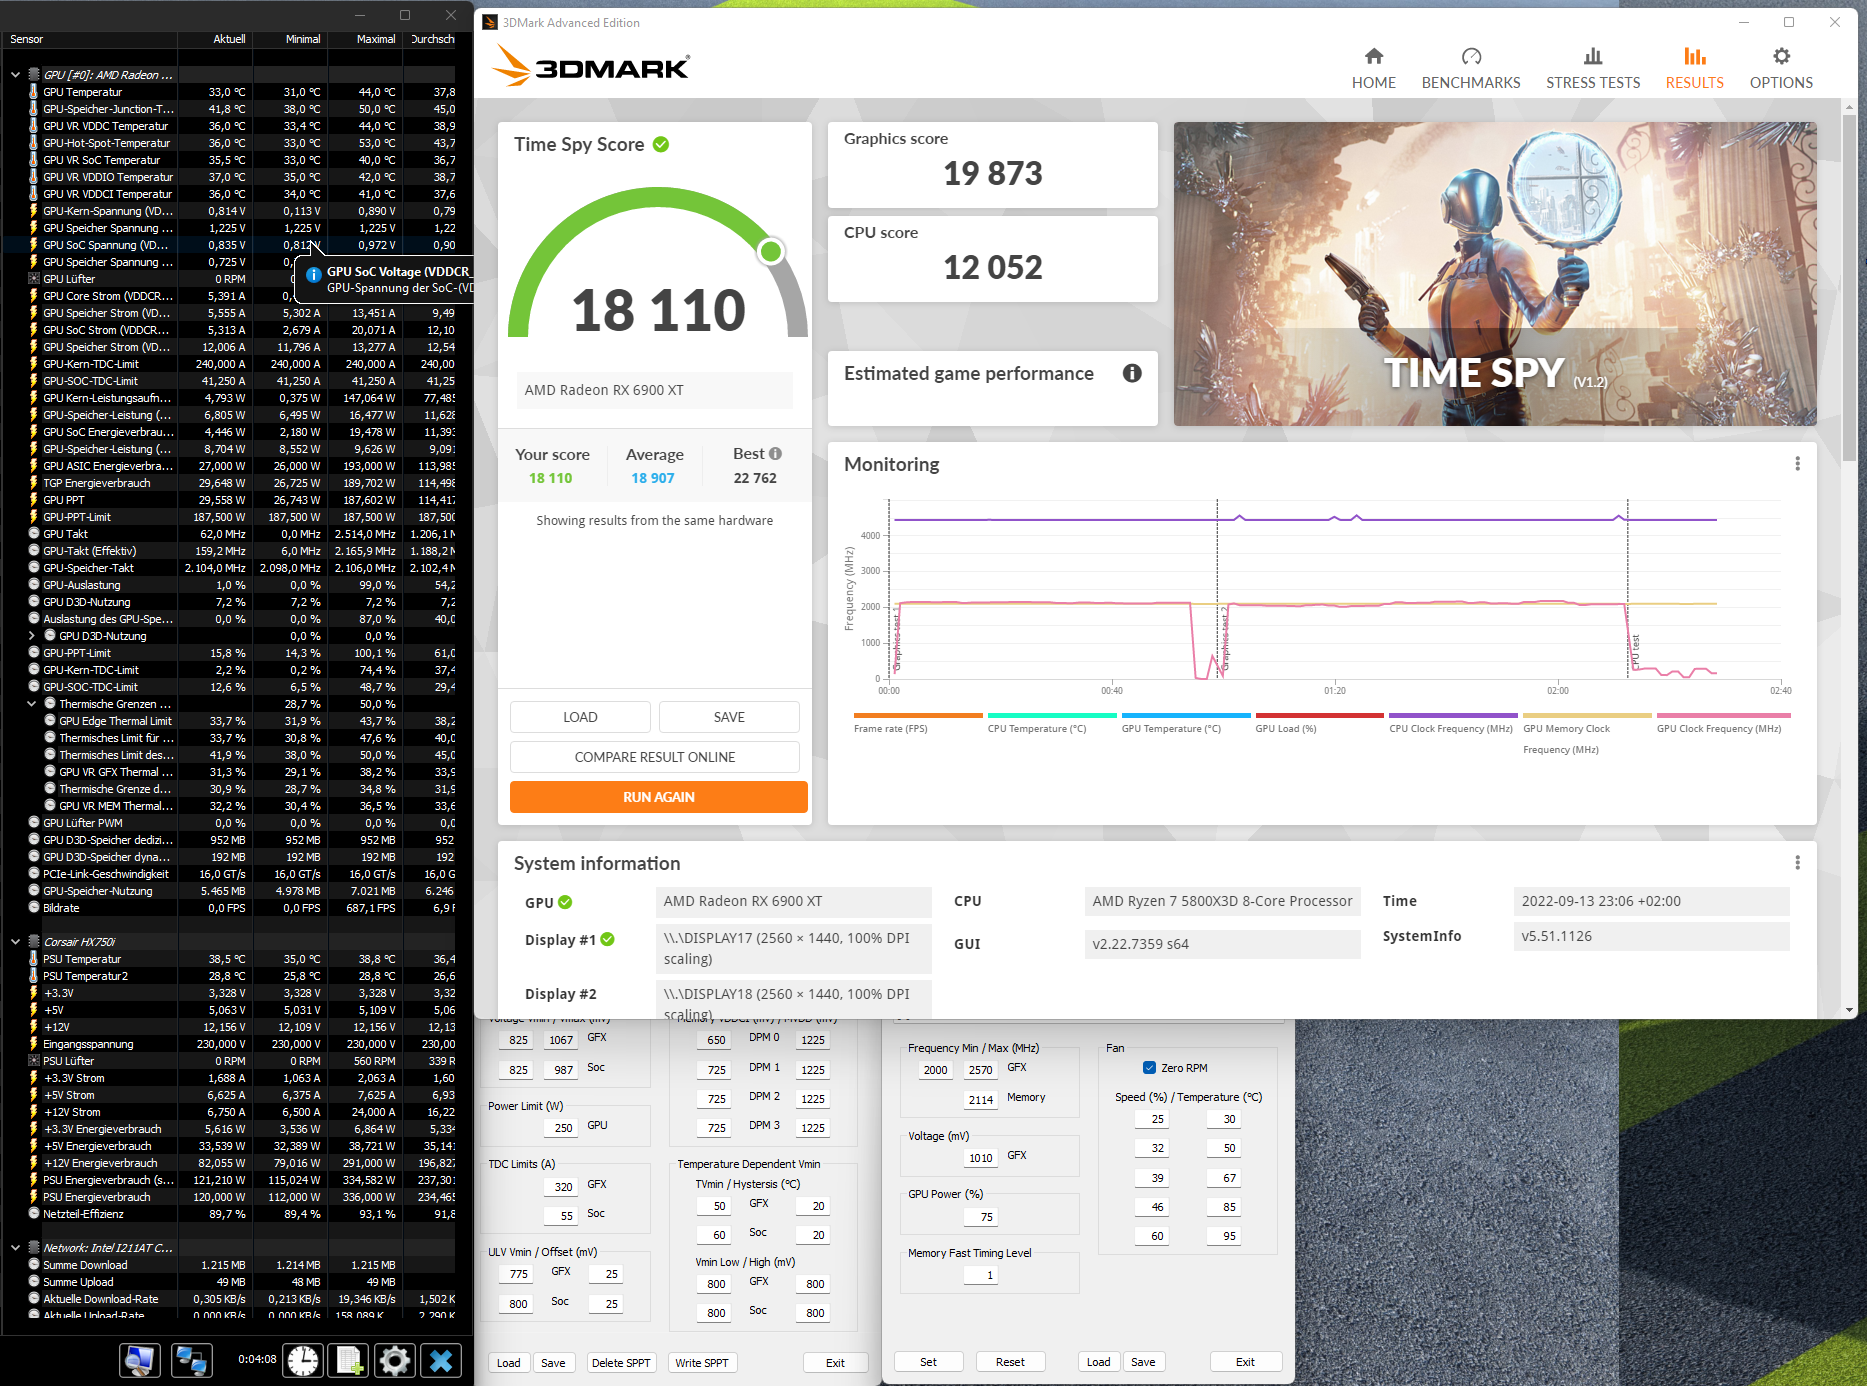Reset the HWiNFO clock timer icon
This screenshot has width=1867, height=1386.
tap(303, 1360)
